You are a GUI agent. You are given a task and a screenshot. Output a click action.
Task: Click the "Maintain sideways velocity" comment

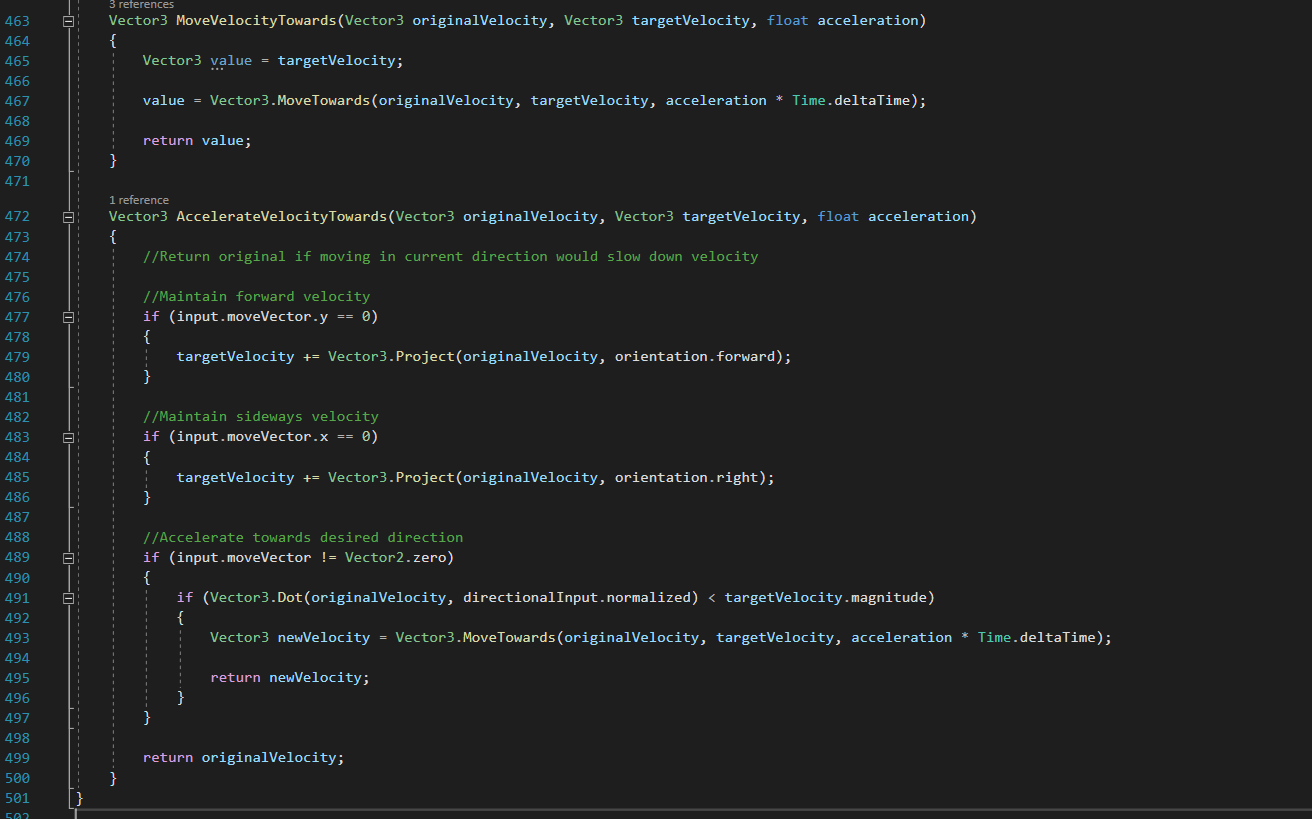[x=260, y=417]
